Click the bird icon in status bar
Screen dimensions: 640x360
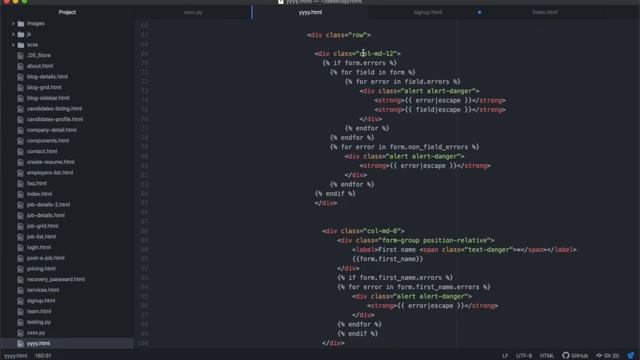pos(631,356)
